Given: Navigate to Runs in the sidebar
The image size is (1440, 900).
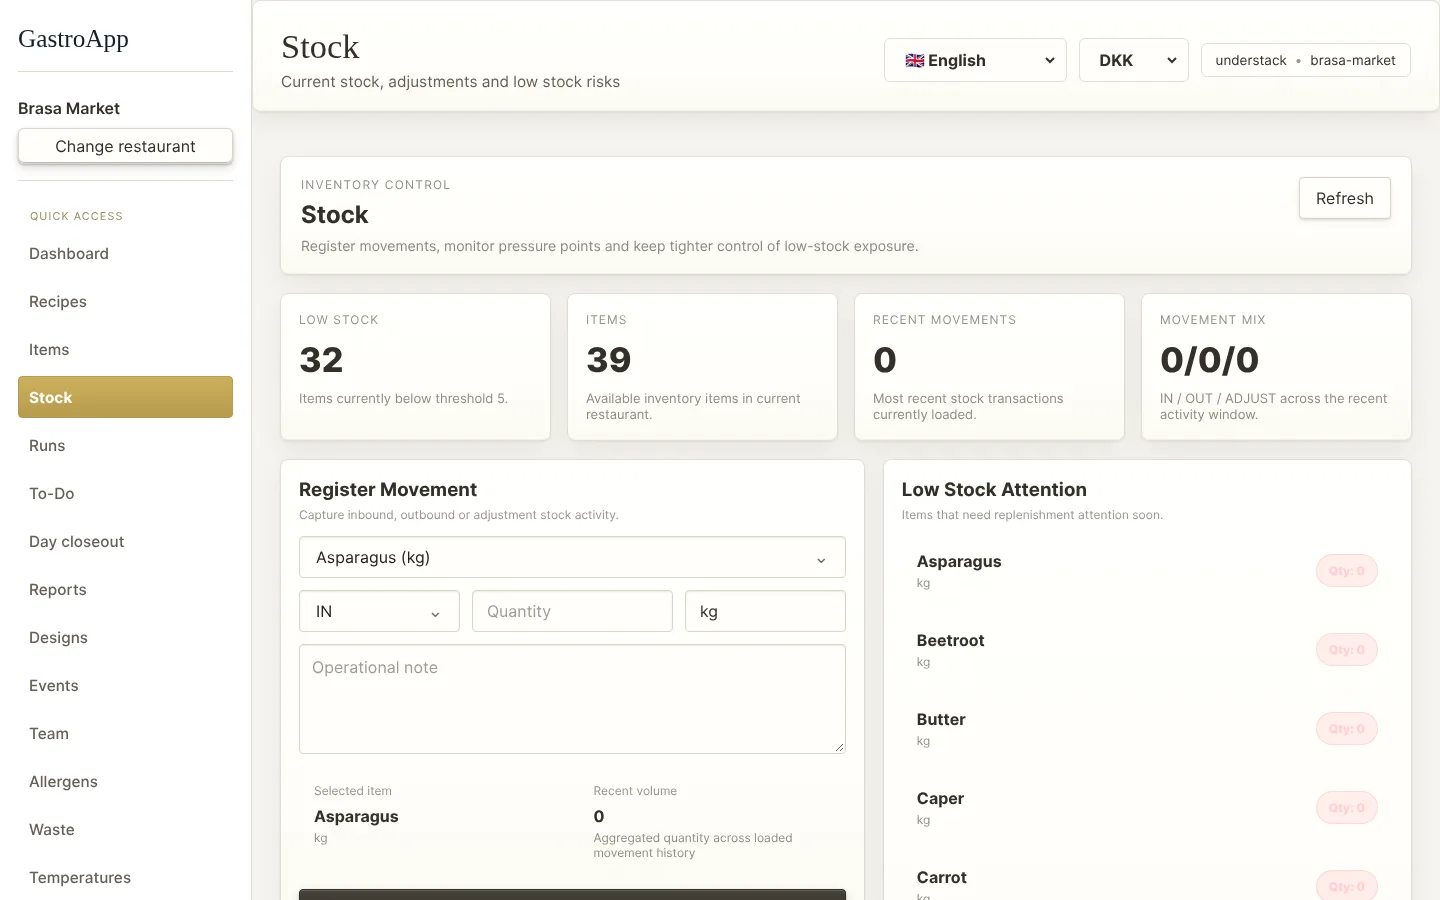Looking at the screenshot, I should point(125,446).
